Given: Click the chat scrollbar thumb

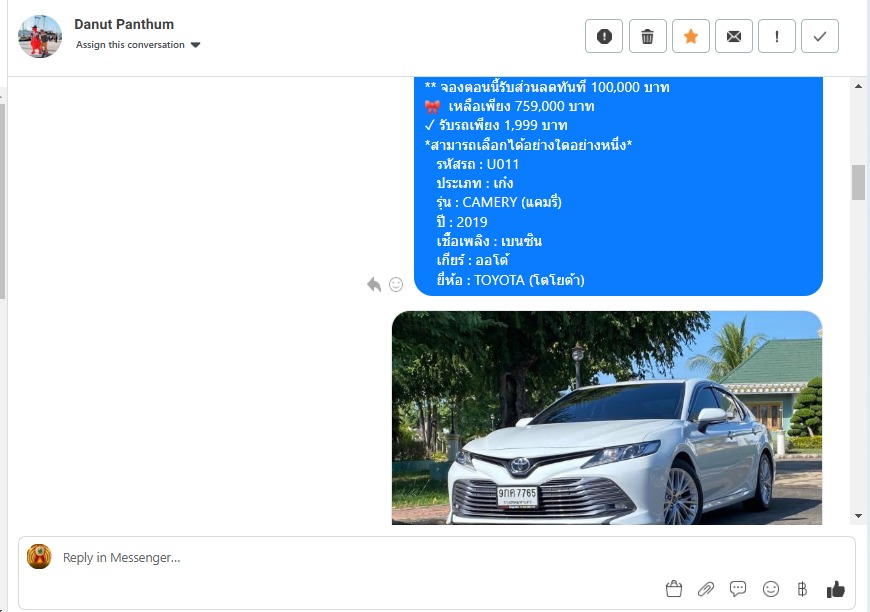Looking at the screenshot, I should pyautogui.click(x=858, y=182).
